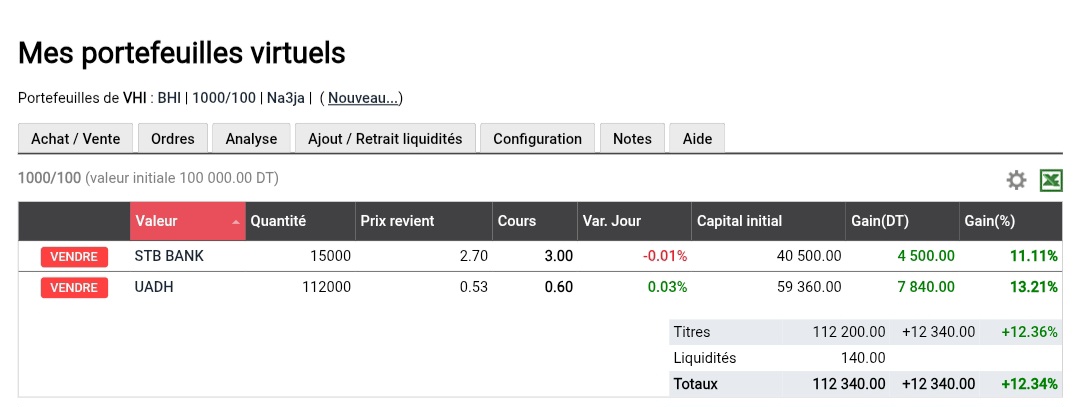Click the STB BANK stock name
The width and height of the screenshot is (1080, 407).
(x=169, y=256)
